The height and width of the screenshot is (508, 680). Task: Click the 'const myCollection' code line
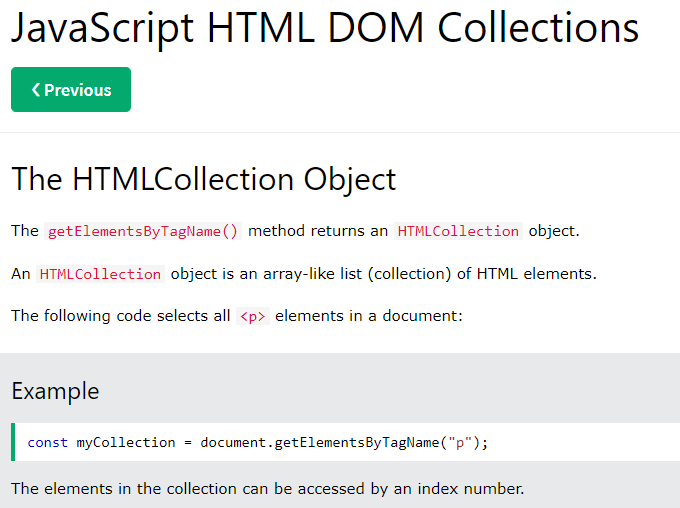[x=258, y=442]
